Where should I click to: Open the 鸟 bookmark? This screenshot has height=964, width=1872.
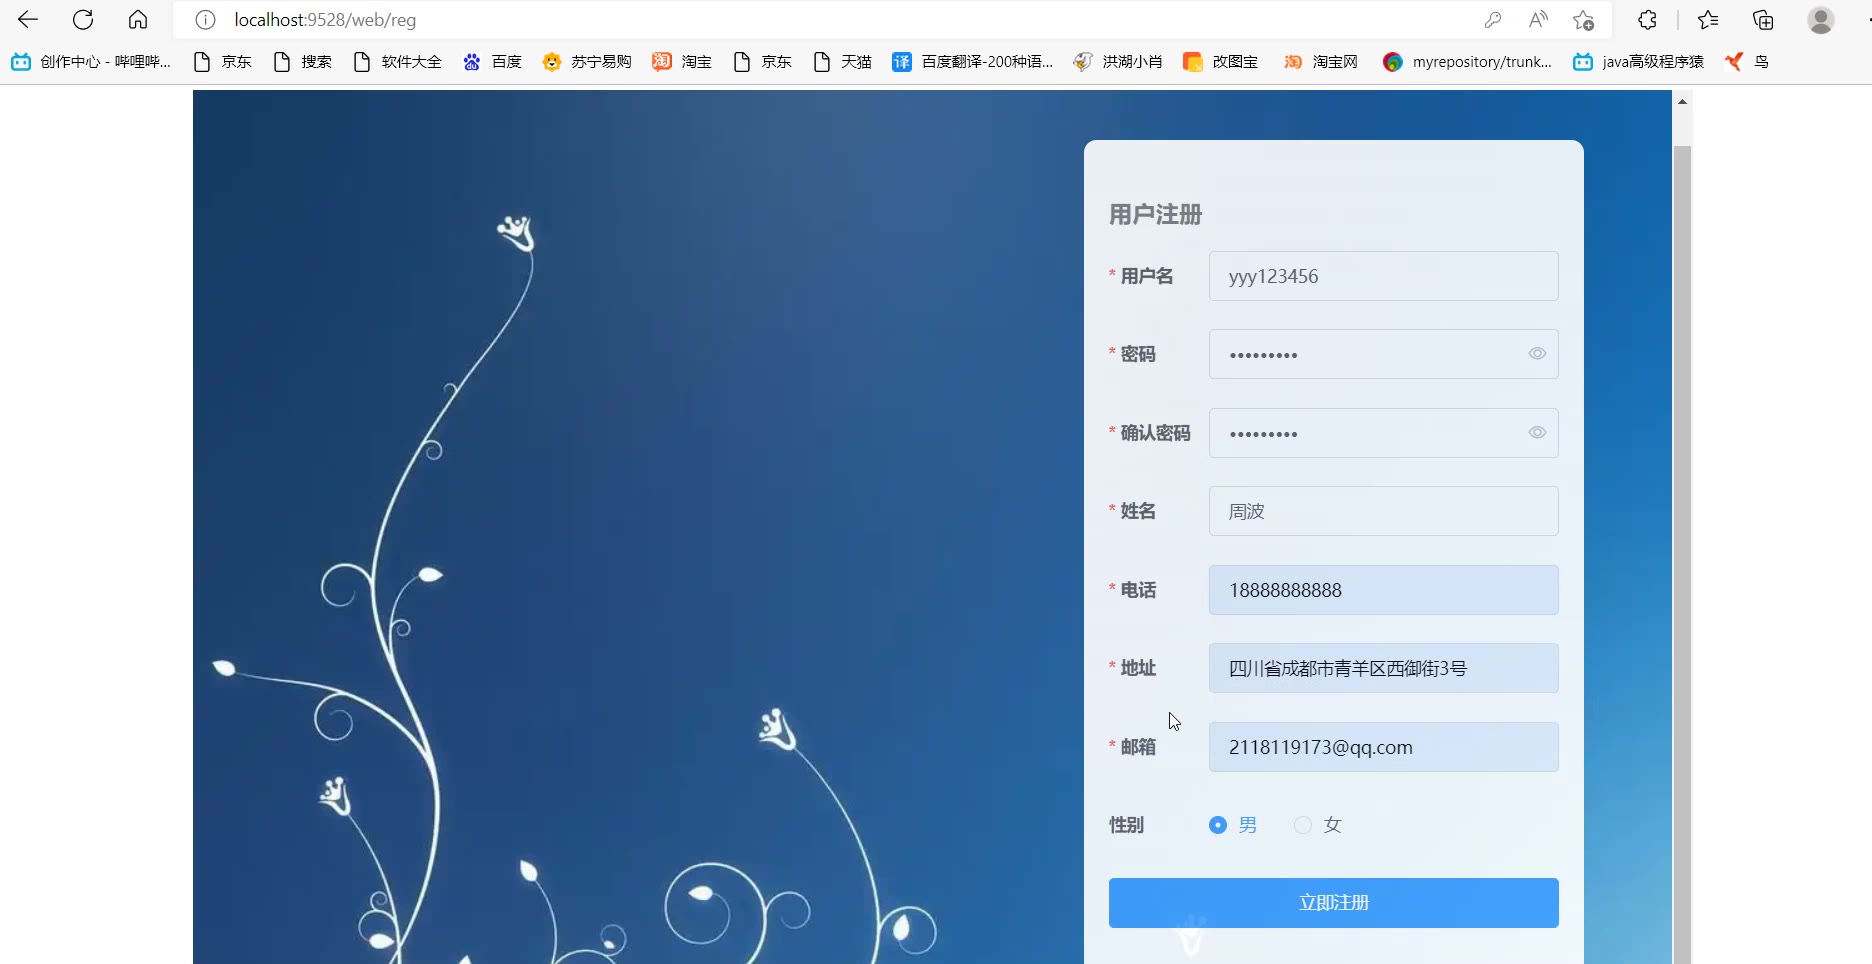tap(1747, 62)
